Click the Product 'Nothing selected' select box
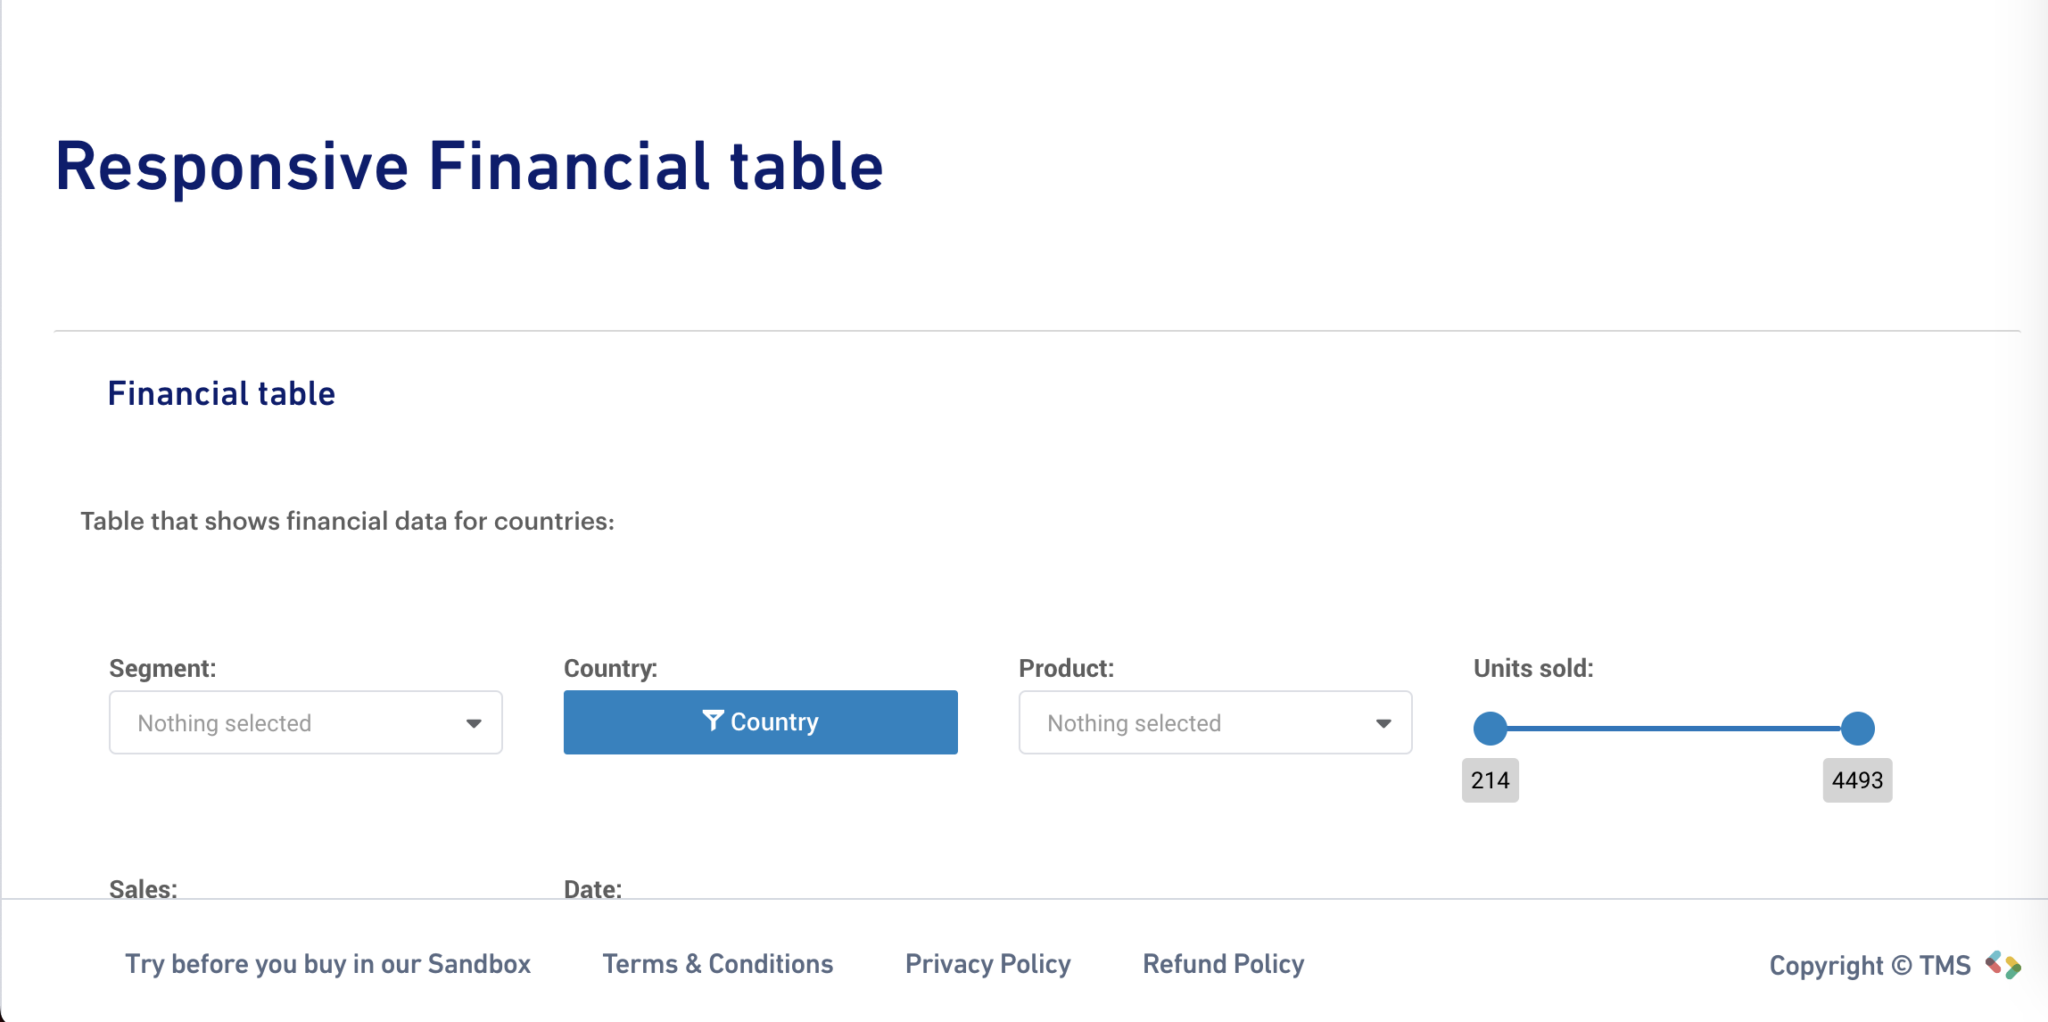The image size is (2048, 1022). click(1215, 722)
